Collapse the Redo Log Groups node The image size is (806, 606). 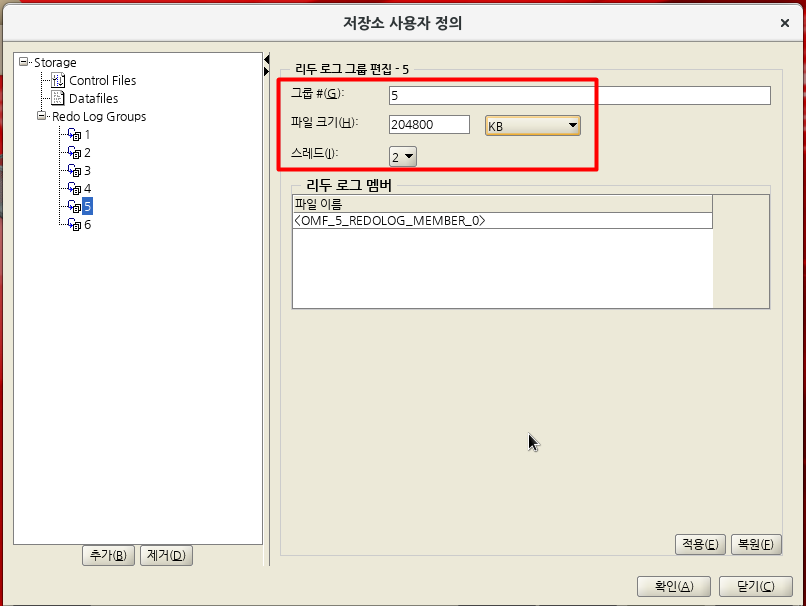click(41, 116)
